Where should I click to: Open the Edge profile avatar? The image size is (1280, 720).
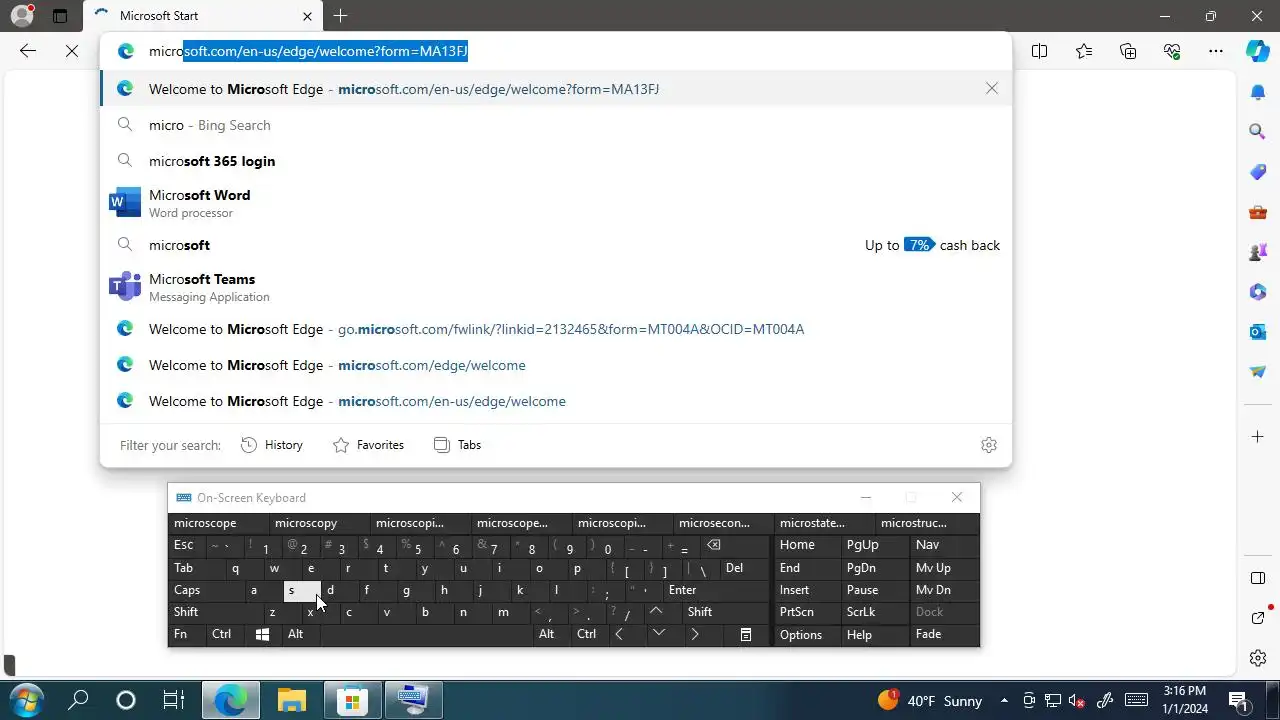tap(21, 16)
